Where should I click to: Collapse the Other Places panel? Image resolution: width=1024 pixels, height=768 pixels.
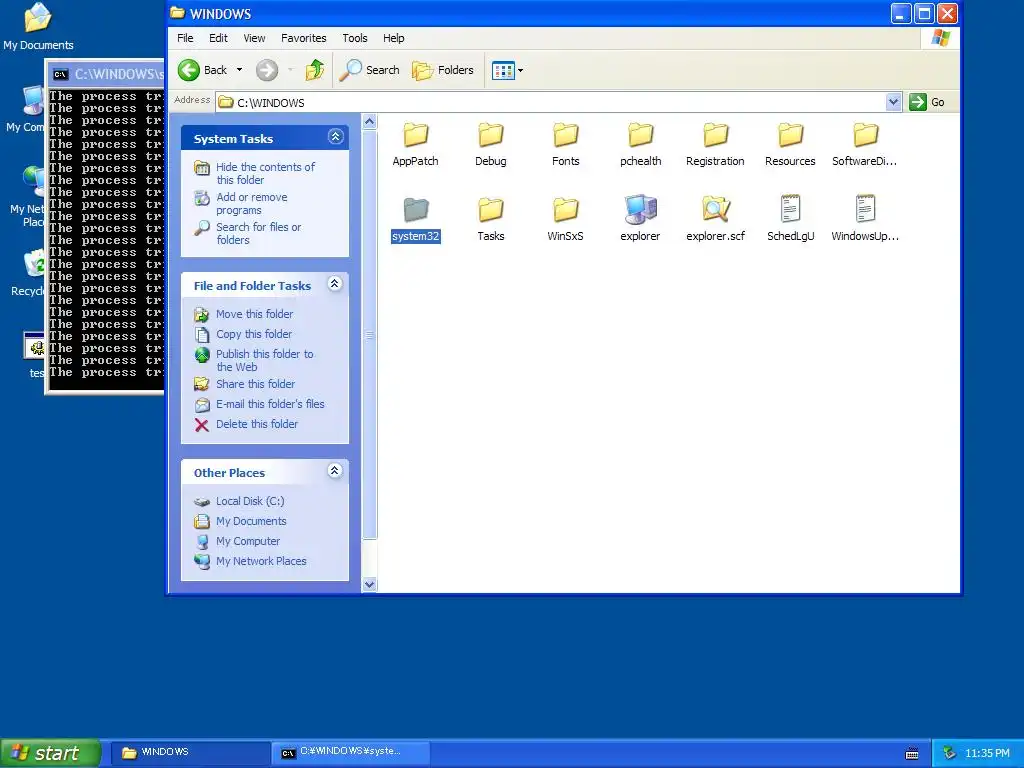coord(334,471)
